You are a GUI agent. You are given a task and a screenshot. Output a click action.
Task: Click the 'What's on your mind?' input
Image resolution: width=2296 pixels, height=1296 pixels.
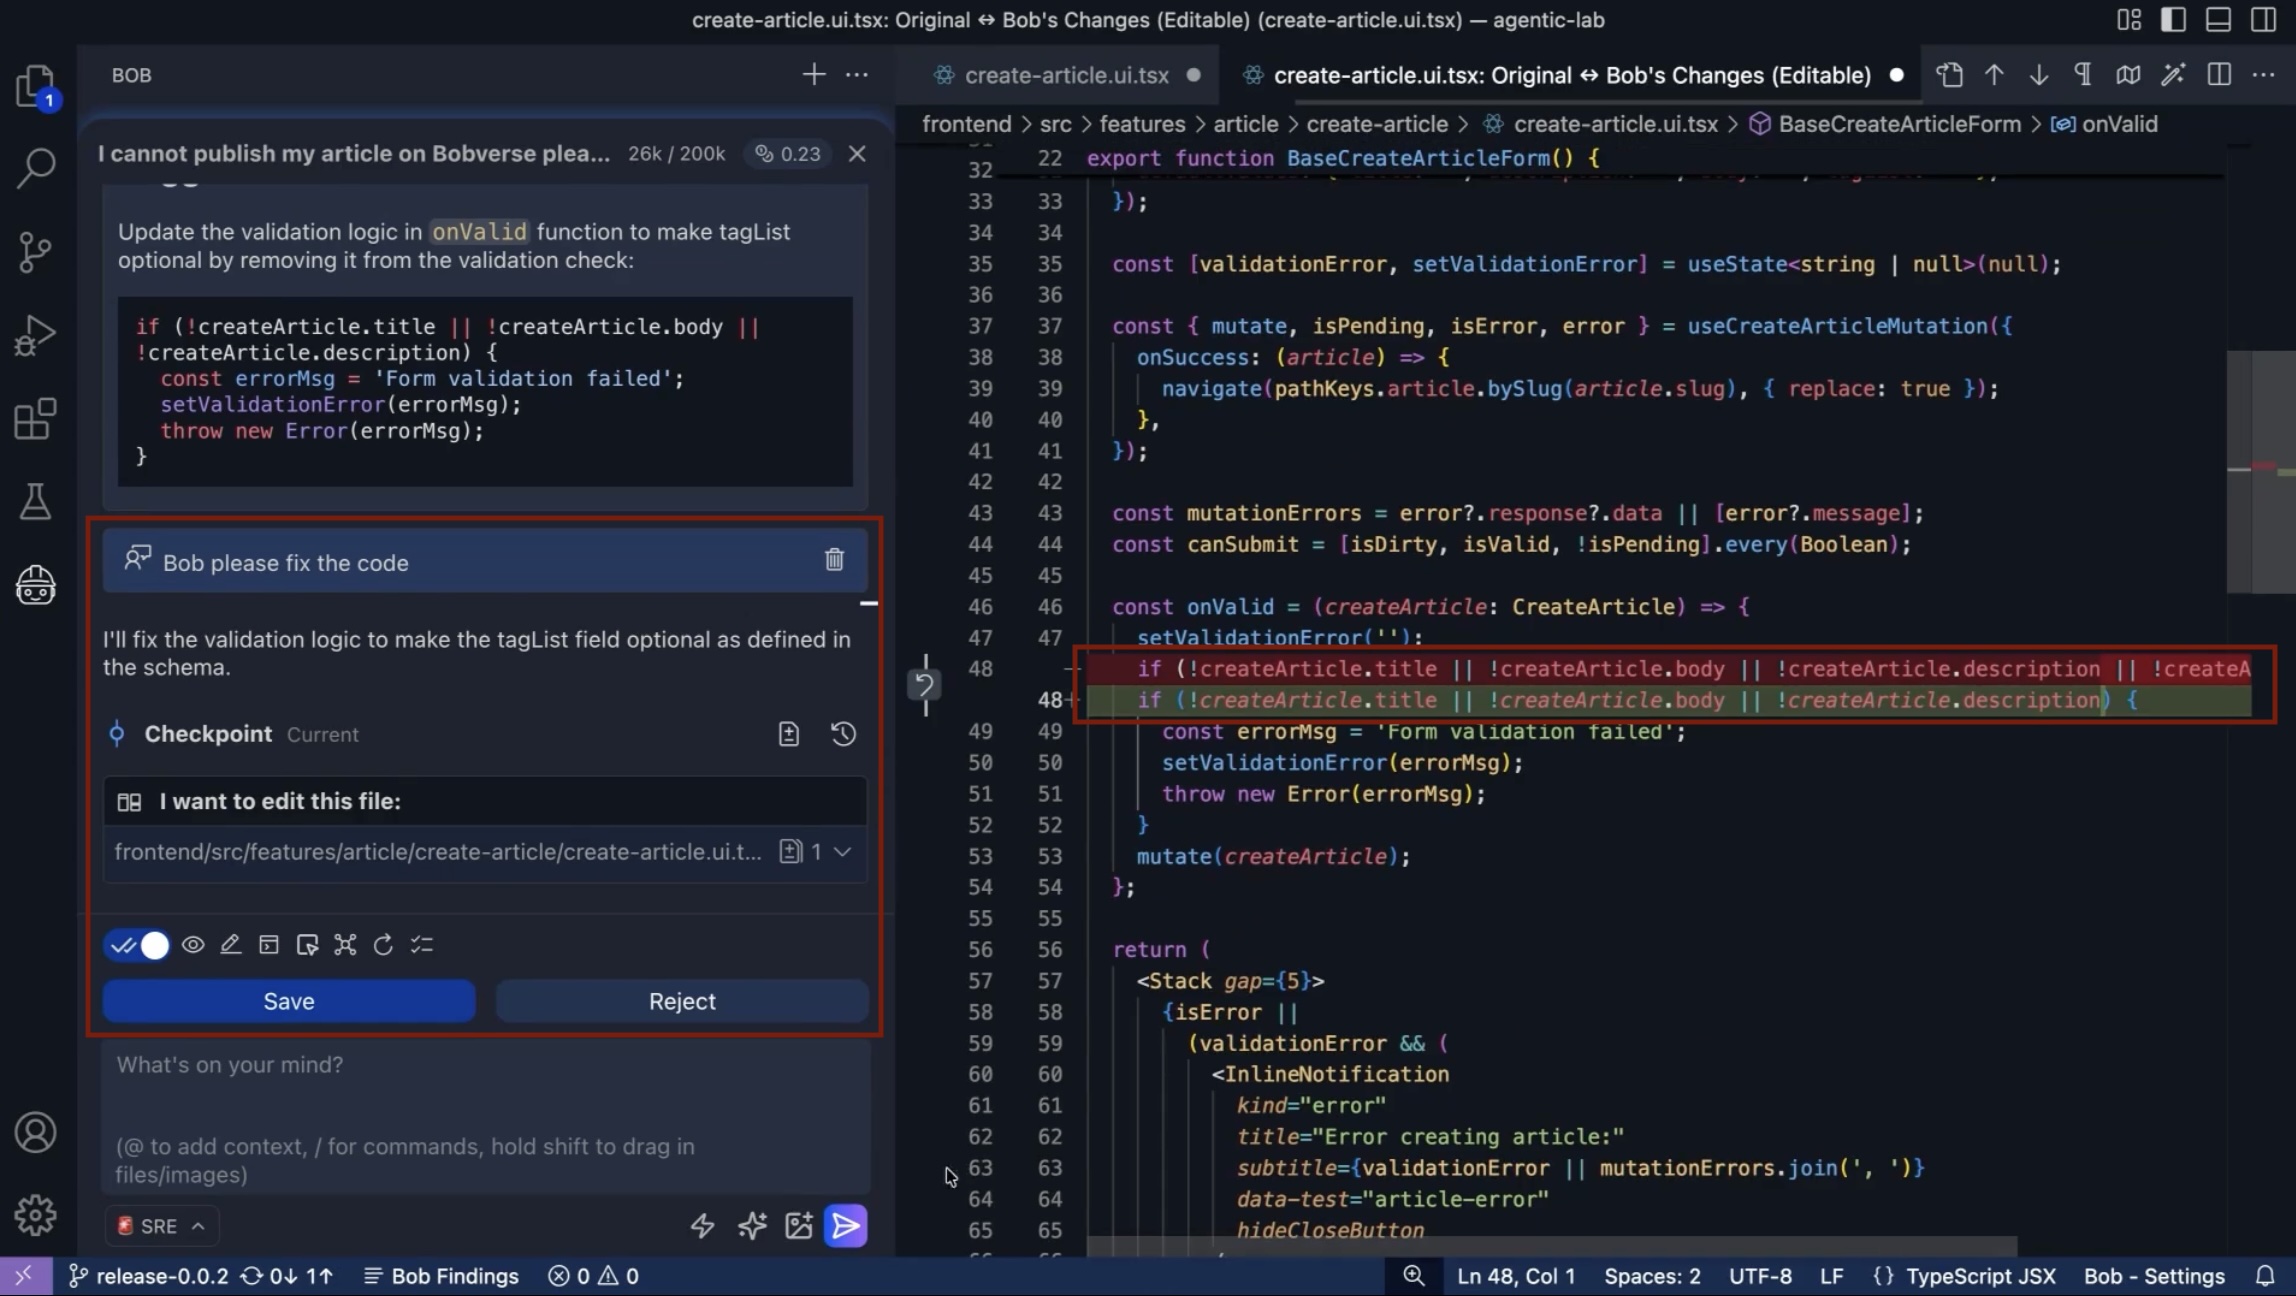click(485, 1100)
